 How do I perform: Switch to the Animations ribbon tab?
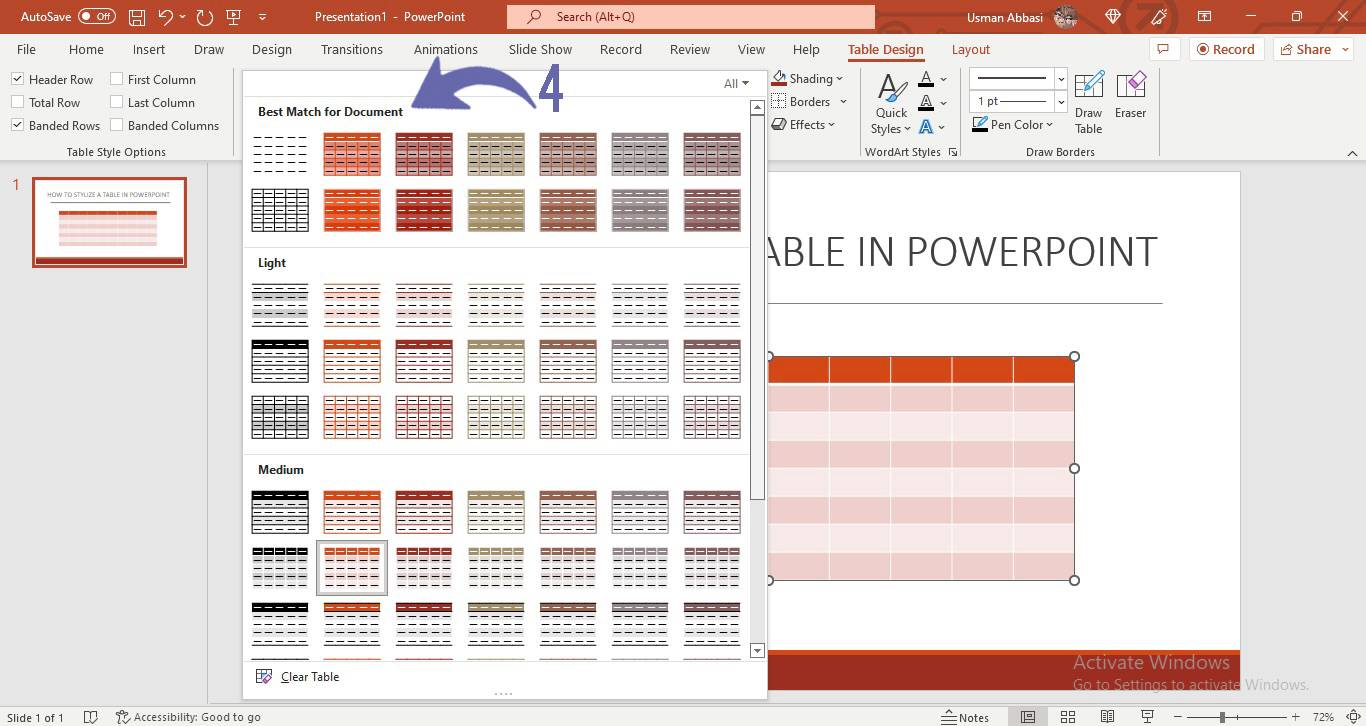[446, 49]
